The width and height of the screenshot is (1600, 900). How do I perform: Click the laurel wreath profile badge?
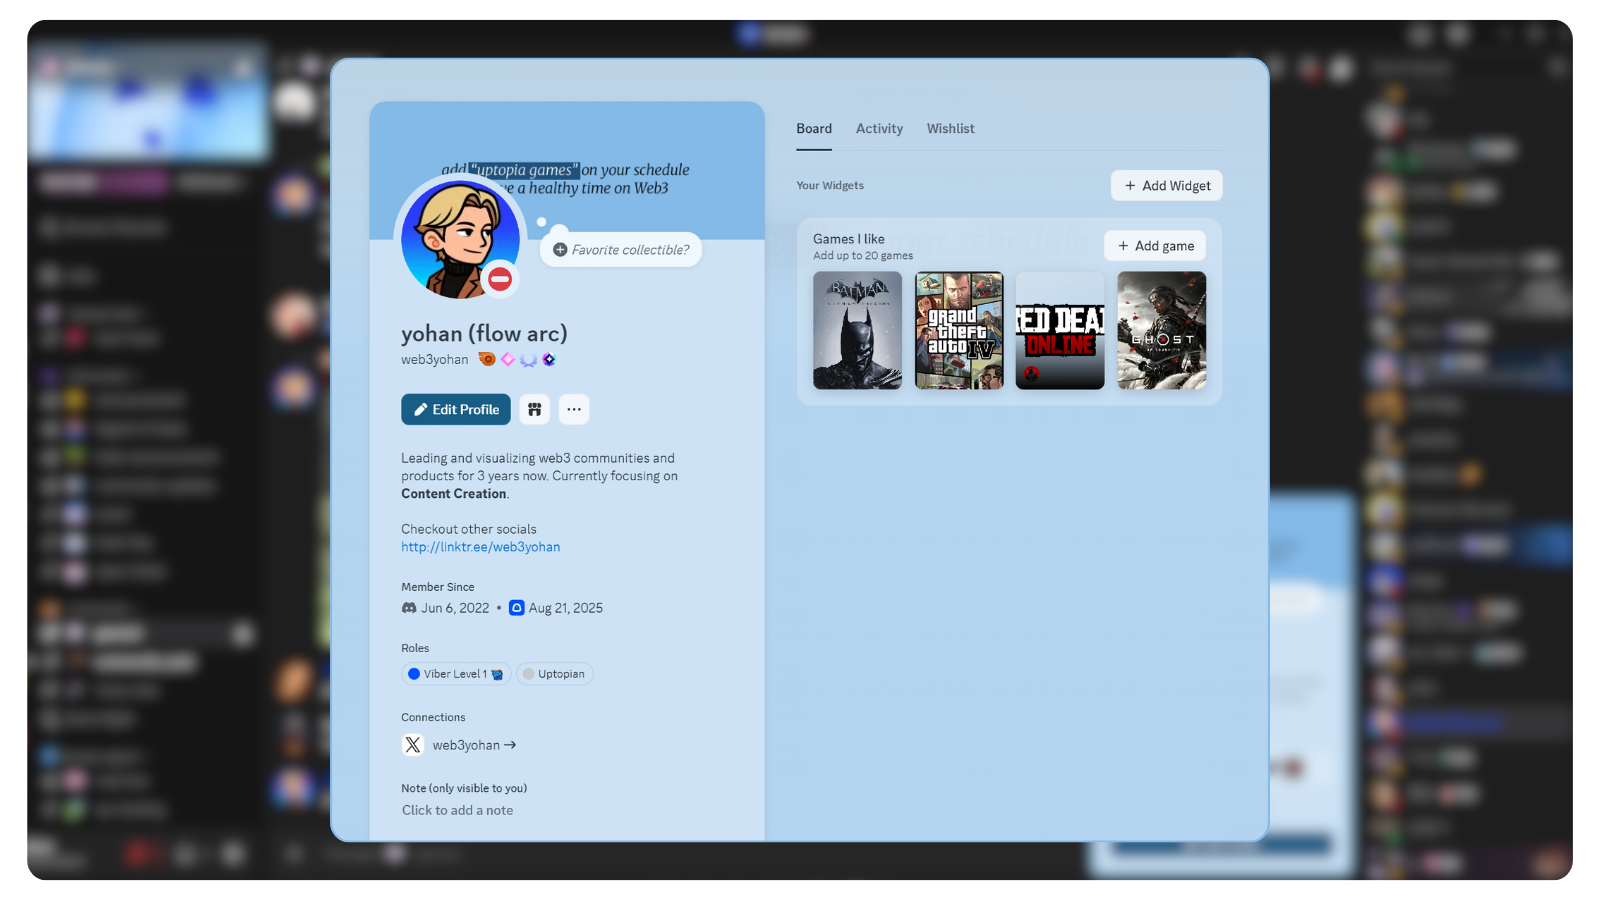tap(528, 359)
